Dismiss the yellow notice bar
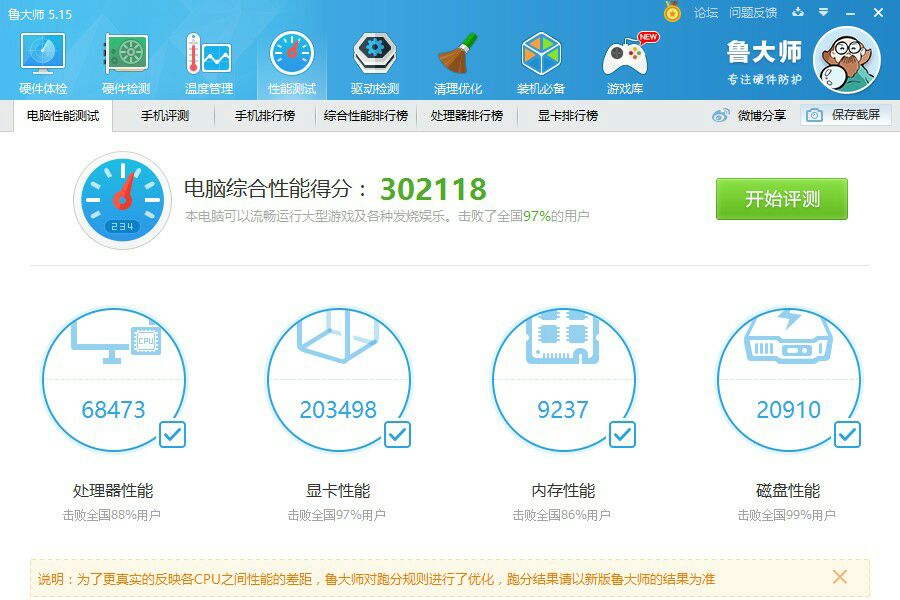 point(840,577)
